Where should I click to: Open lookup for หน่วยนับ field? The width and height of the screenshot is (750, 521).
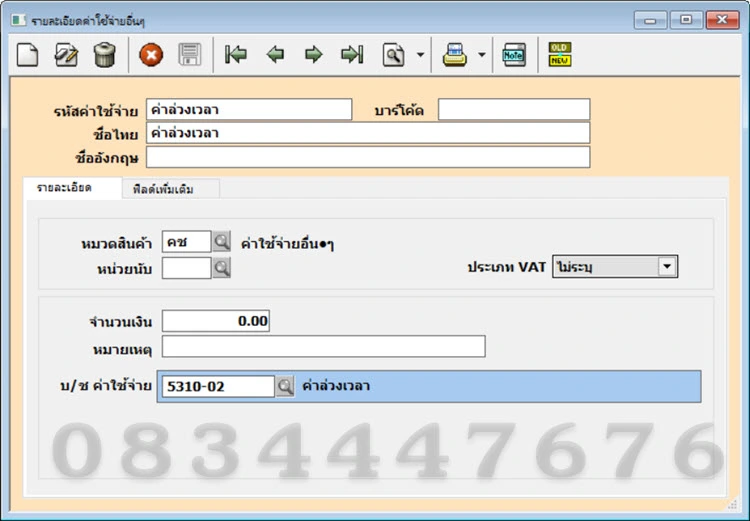[x=221, y=268]
